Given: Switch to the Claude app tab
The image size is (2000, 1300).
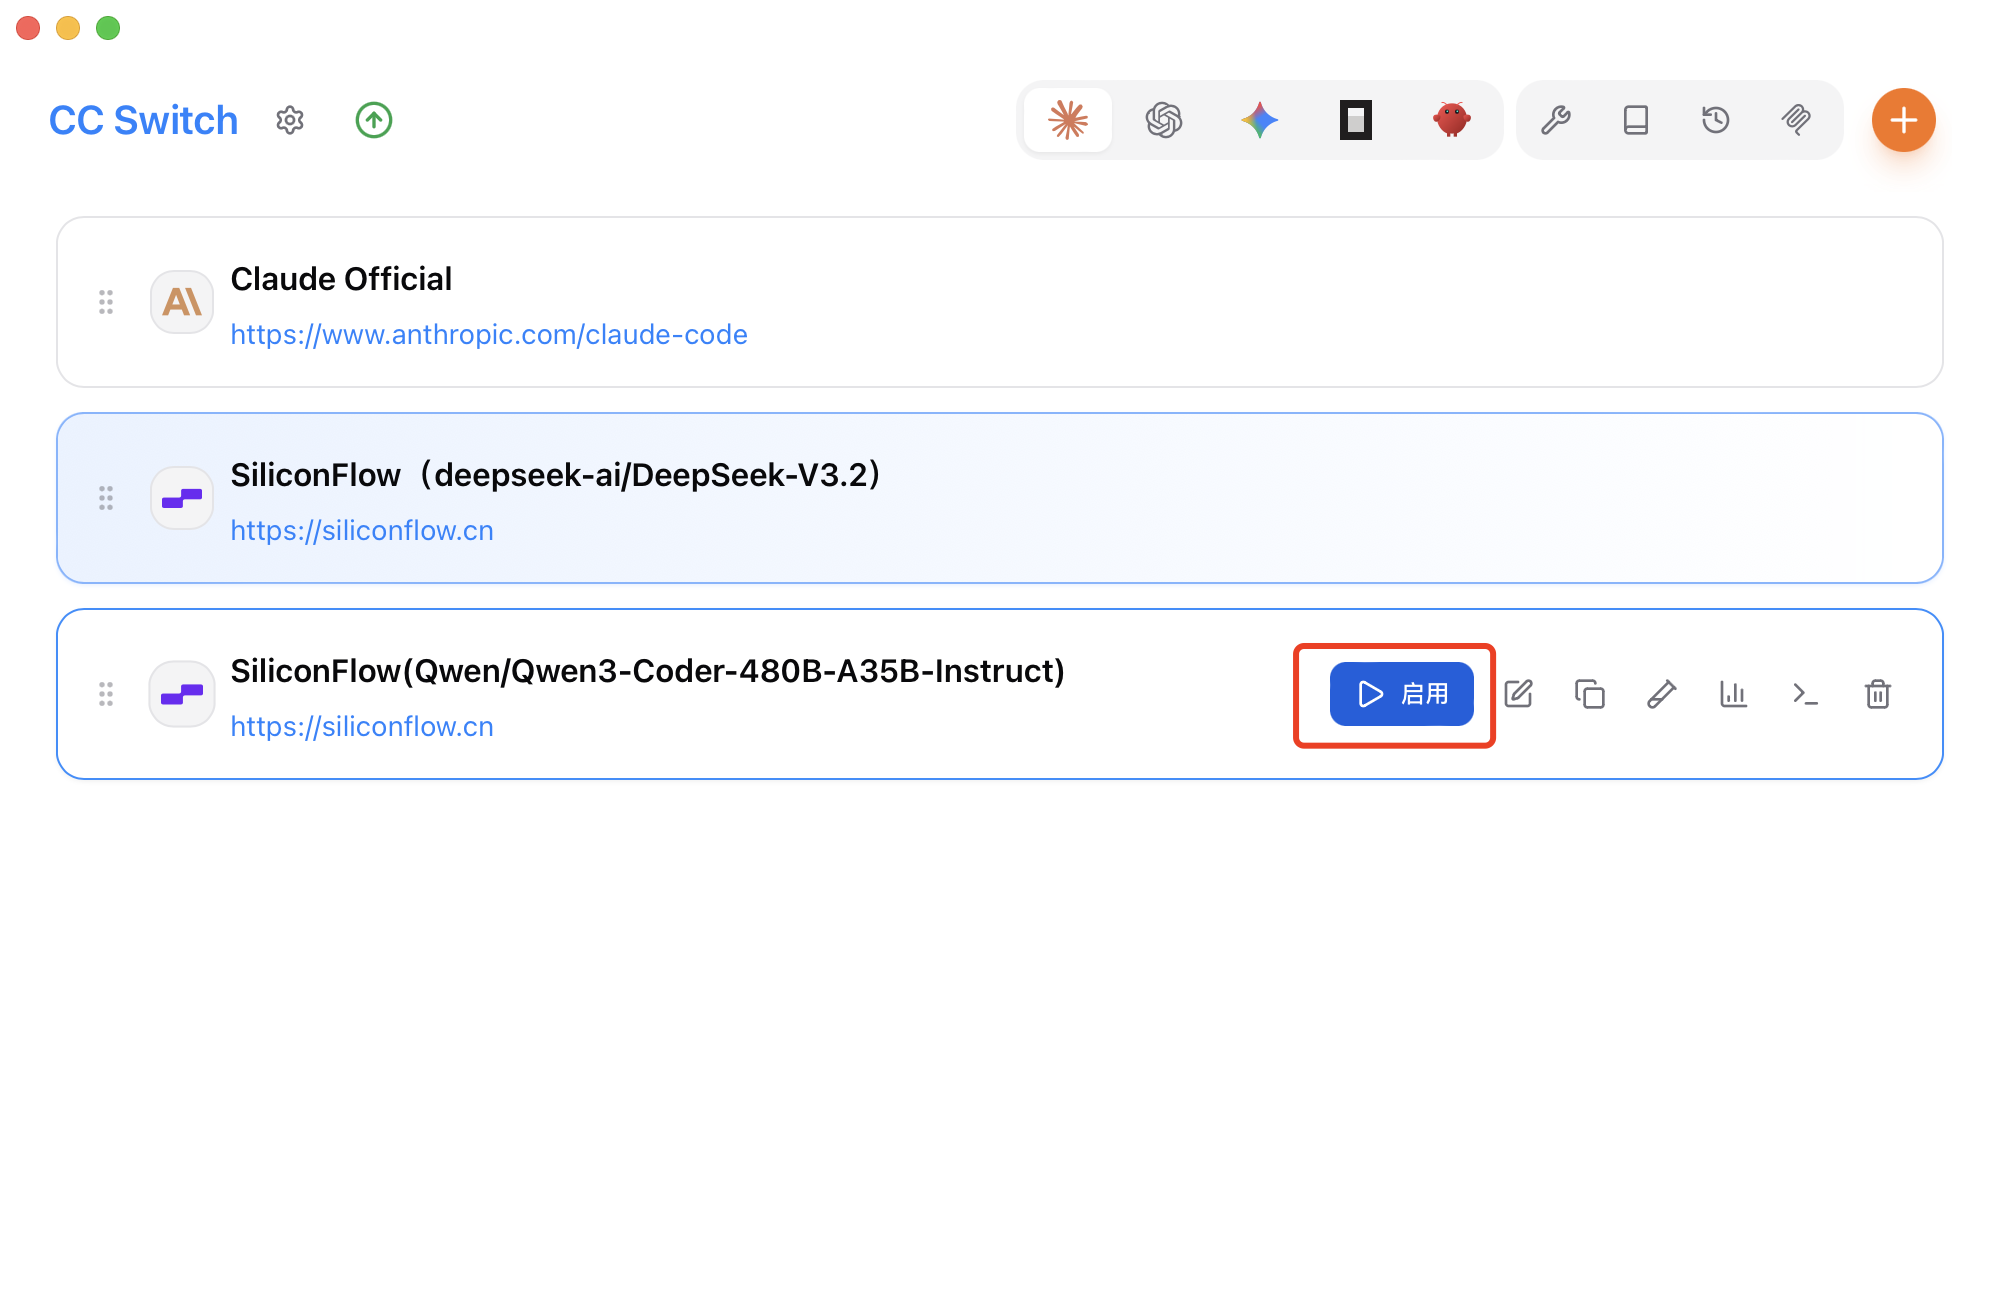Looking at the screenshot, I should click(1068, 120).
